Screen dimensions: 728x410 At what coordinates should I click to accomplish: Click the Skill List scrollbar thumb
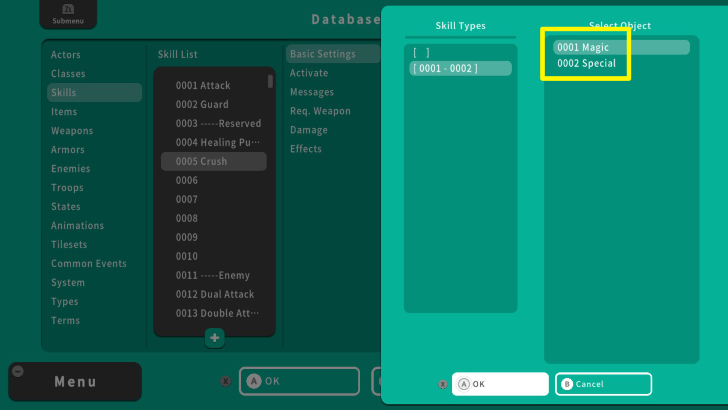270,81
